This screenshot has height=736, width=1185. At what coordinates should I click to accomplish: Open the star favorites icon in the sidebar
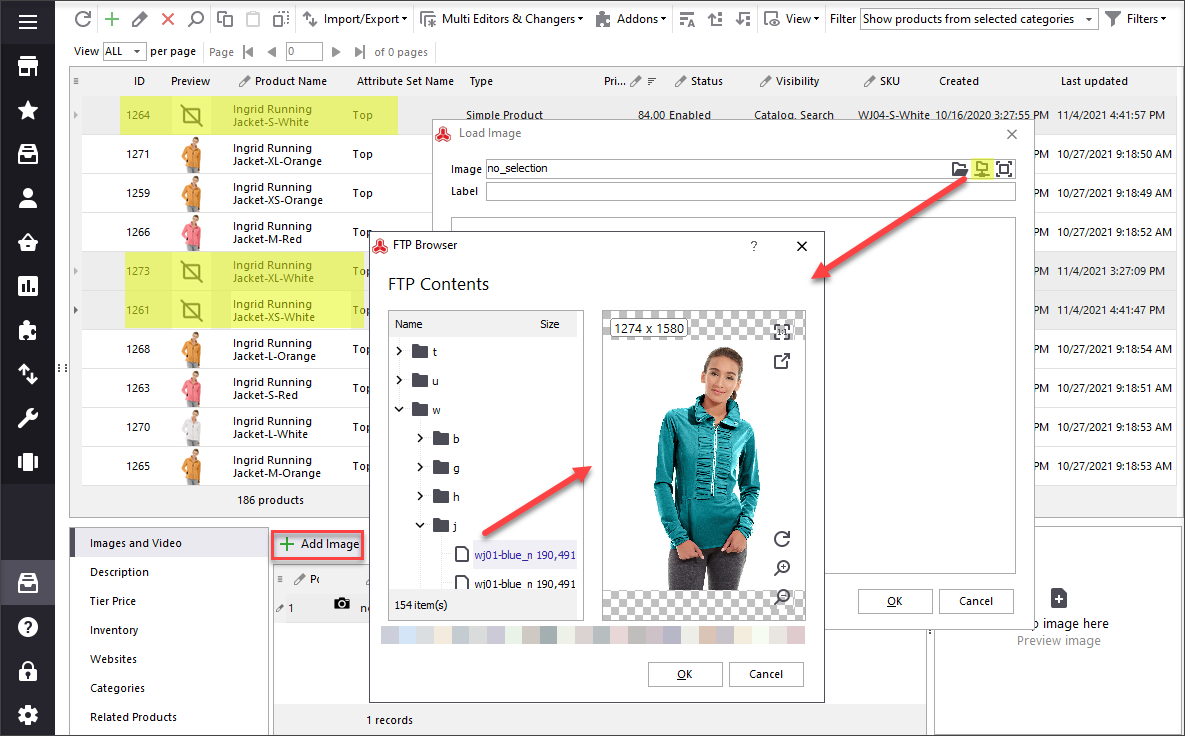[x=28, y=110]
